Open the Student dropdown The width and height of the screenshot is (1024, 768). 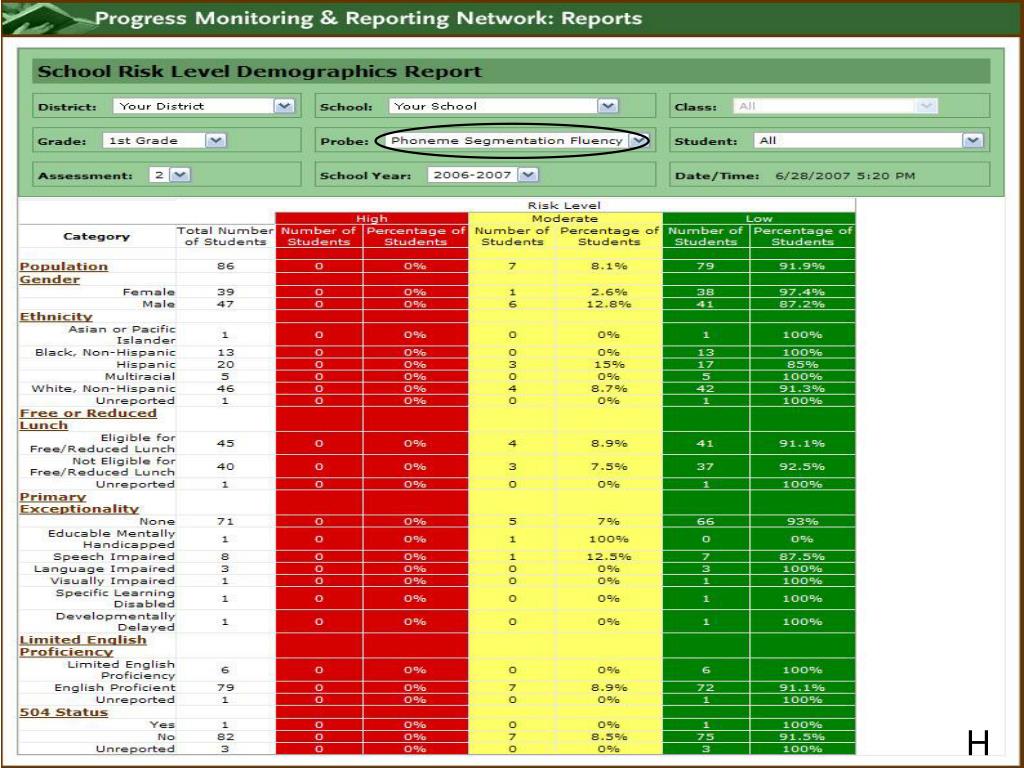[869, 140]
